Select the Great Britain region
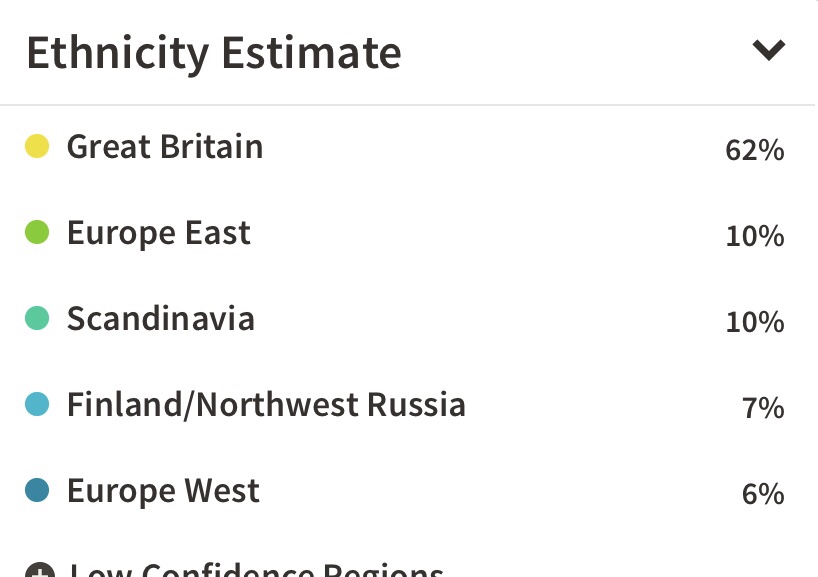 pyautogui.click(x=165, y=147)
